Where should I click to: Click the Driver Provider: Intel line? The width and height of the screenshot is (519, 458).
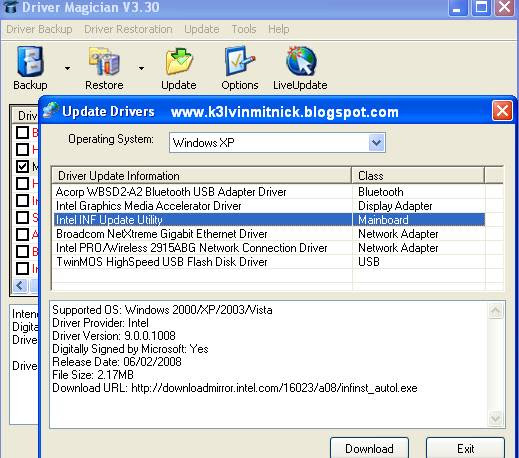point(100,323)
